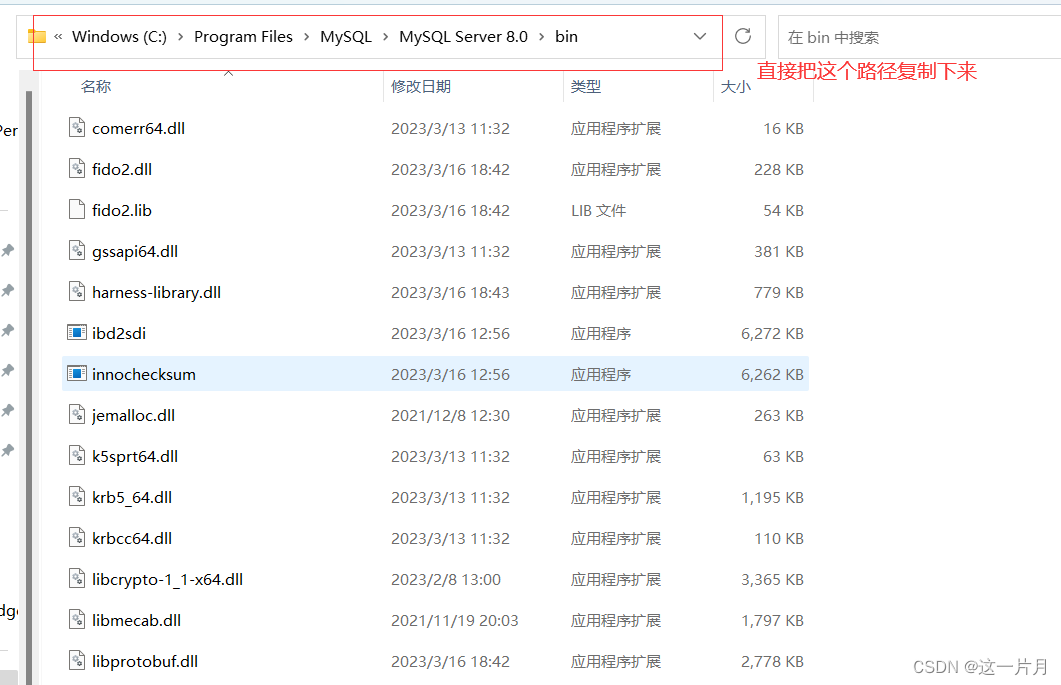Expand chevron after MySQL breadcrumb
This screenshot has height=685, width=1061.
[386, 37]
